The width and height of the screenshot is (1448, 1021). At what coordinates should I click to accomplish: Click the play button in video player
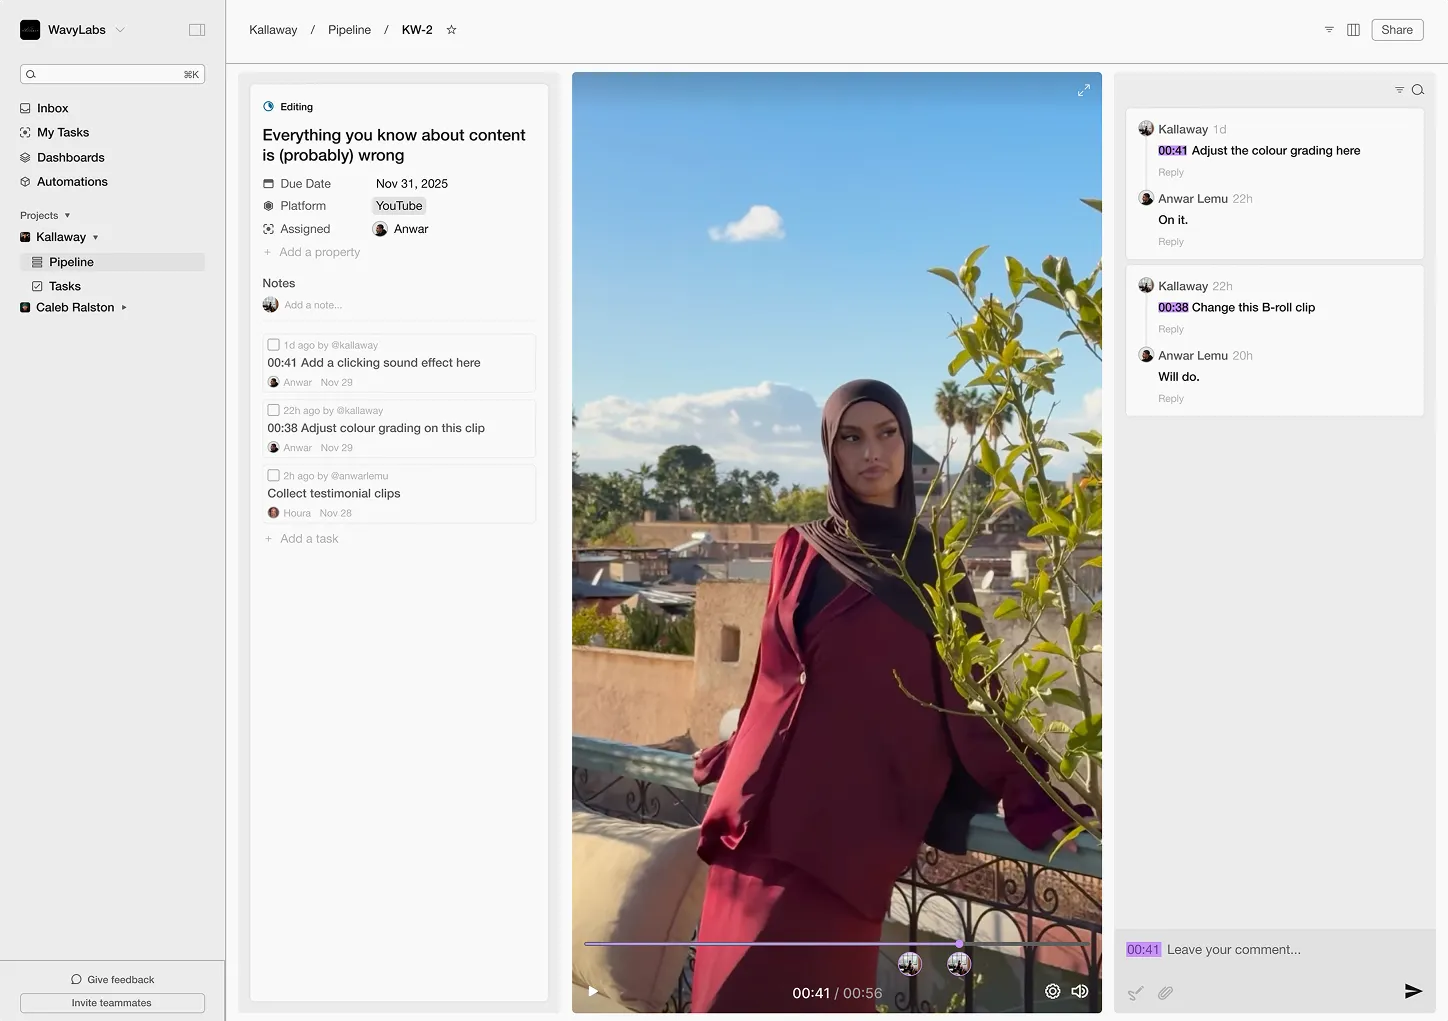[x=593, y=991]
